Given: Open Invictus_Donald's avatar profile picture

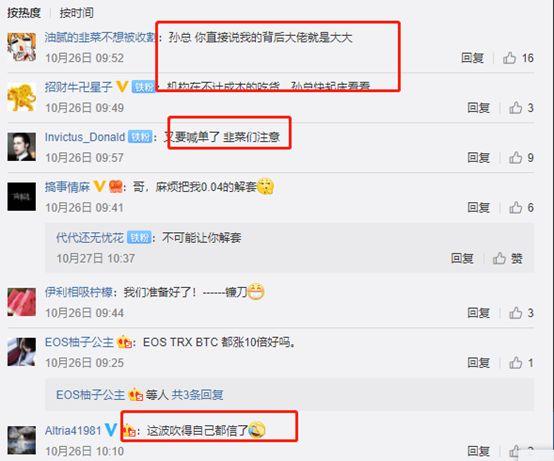Looking at the screenshot, I should point(22,147).
